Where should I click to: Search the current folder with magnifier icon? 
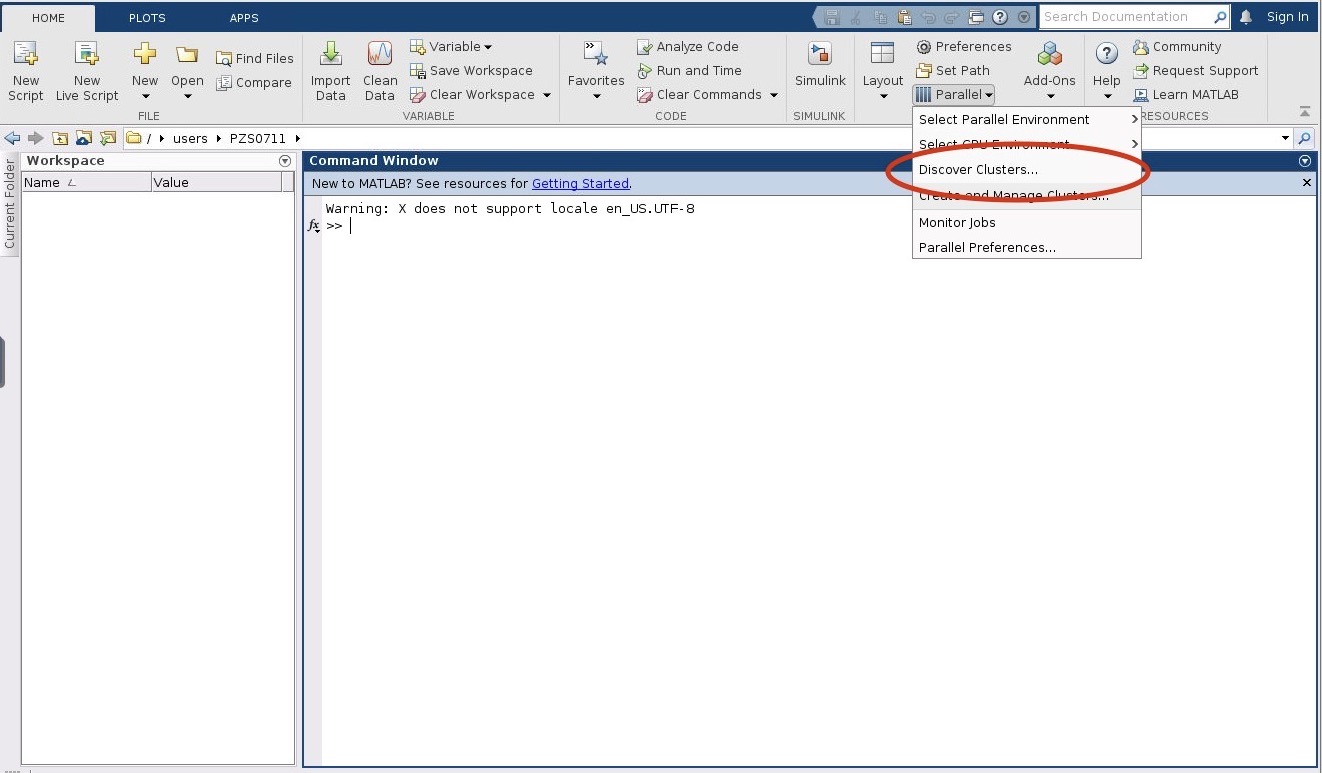pyautogui.click(x=1304, y=138)
